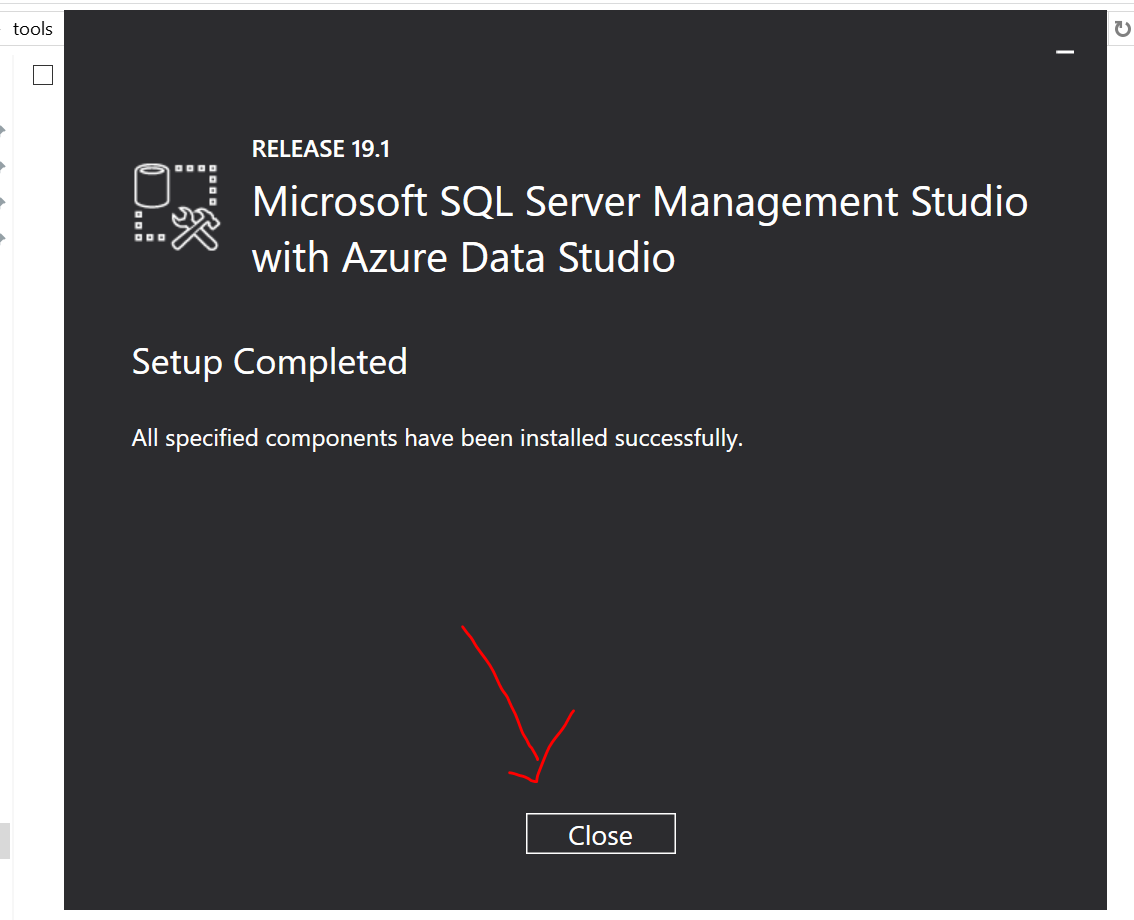Click the 'with Azure Data Studio' line
1134x920 pixels.
(464, 257)
